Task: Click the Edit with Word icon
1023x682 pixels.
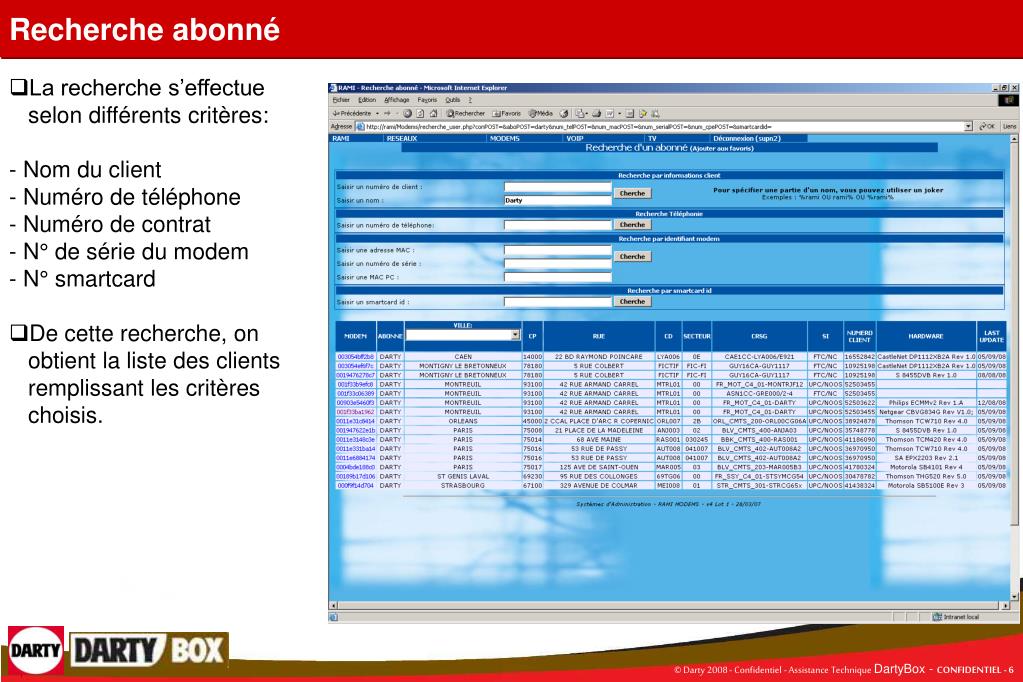Action: [609, 114]
